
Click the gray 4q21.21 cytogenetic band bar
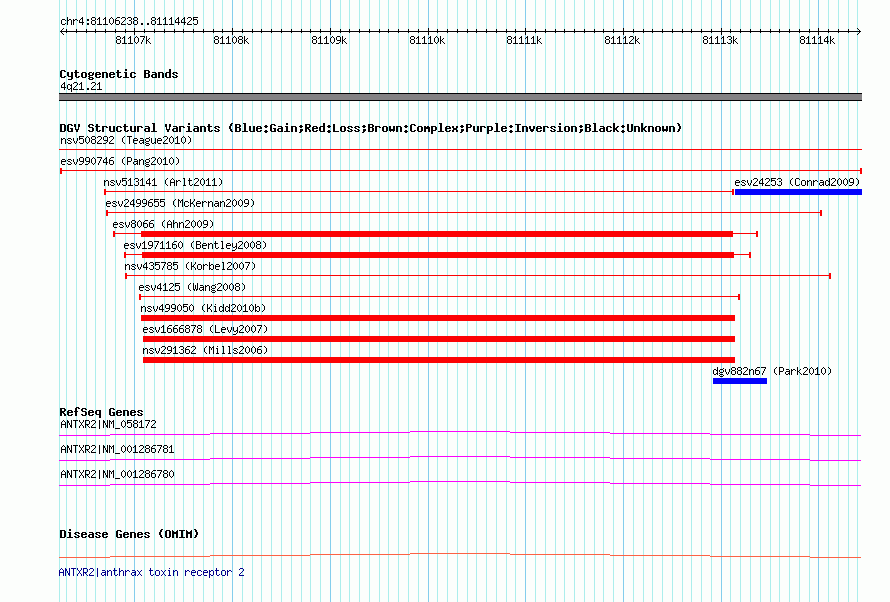coord(460,97)
